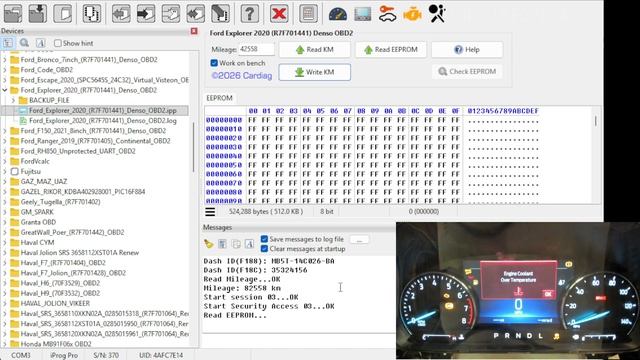Click the Help button
This screenshot has height=360, width=640.
(x=467, y=49)
